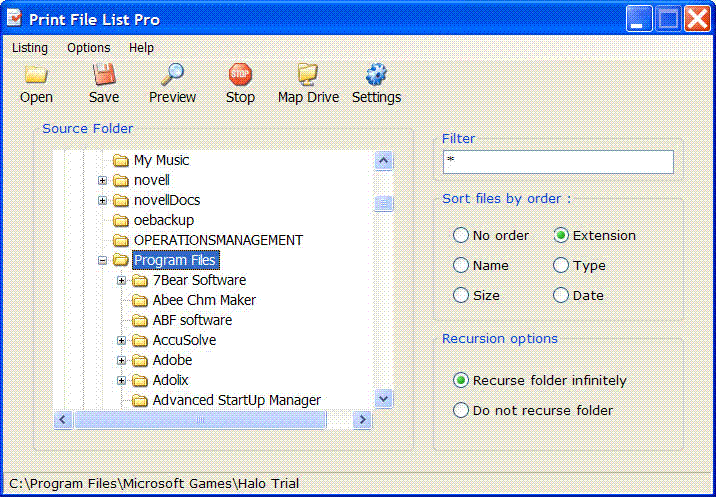716x497 pixels.
Task: Click the Advanced StartUp Manager folder icon
Action: click(140, 401)
